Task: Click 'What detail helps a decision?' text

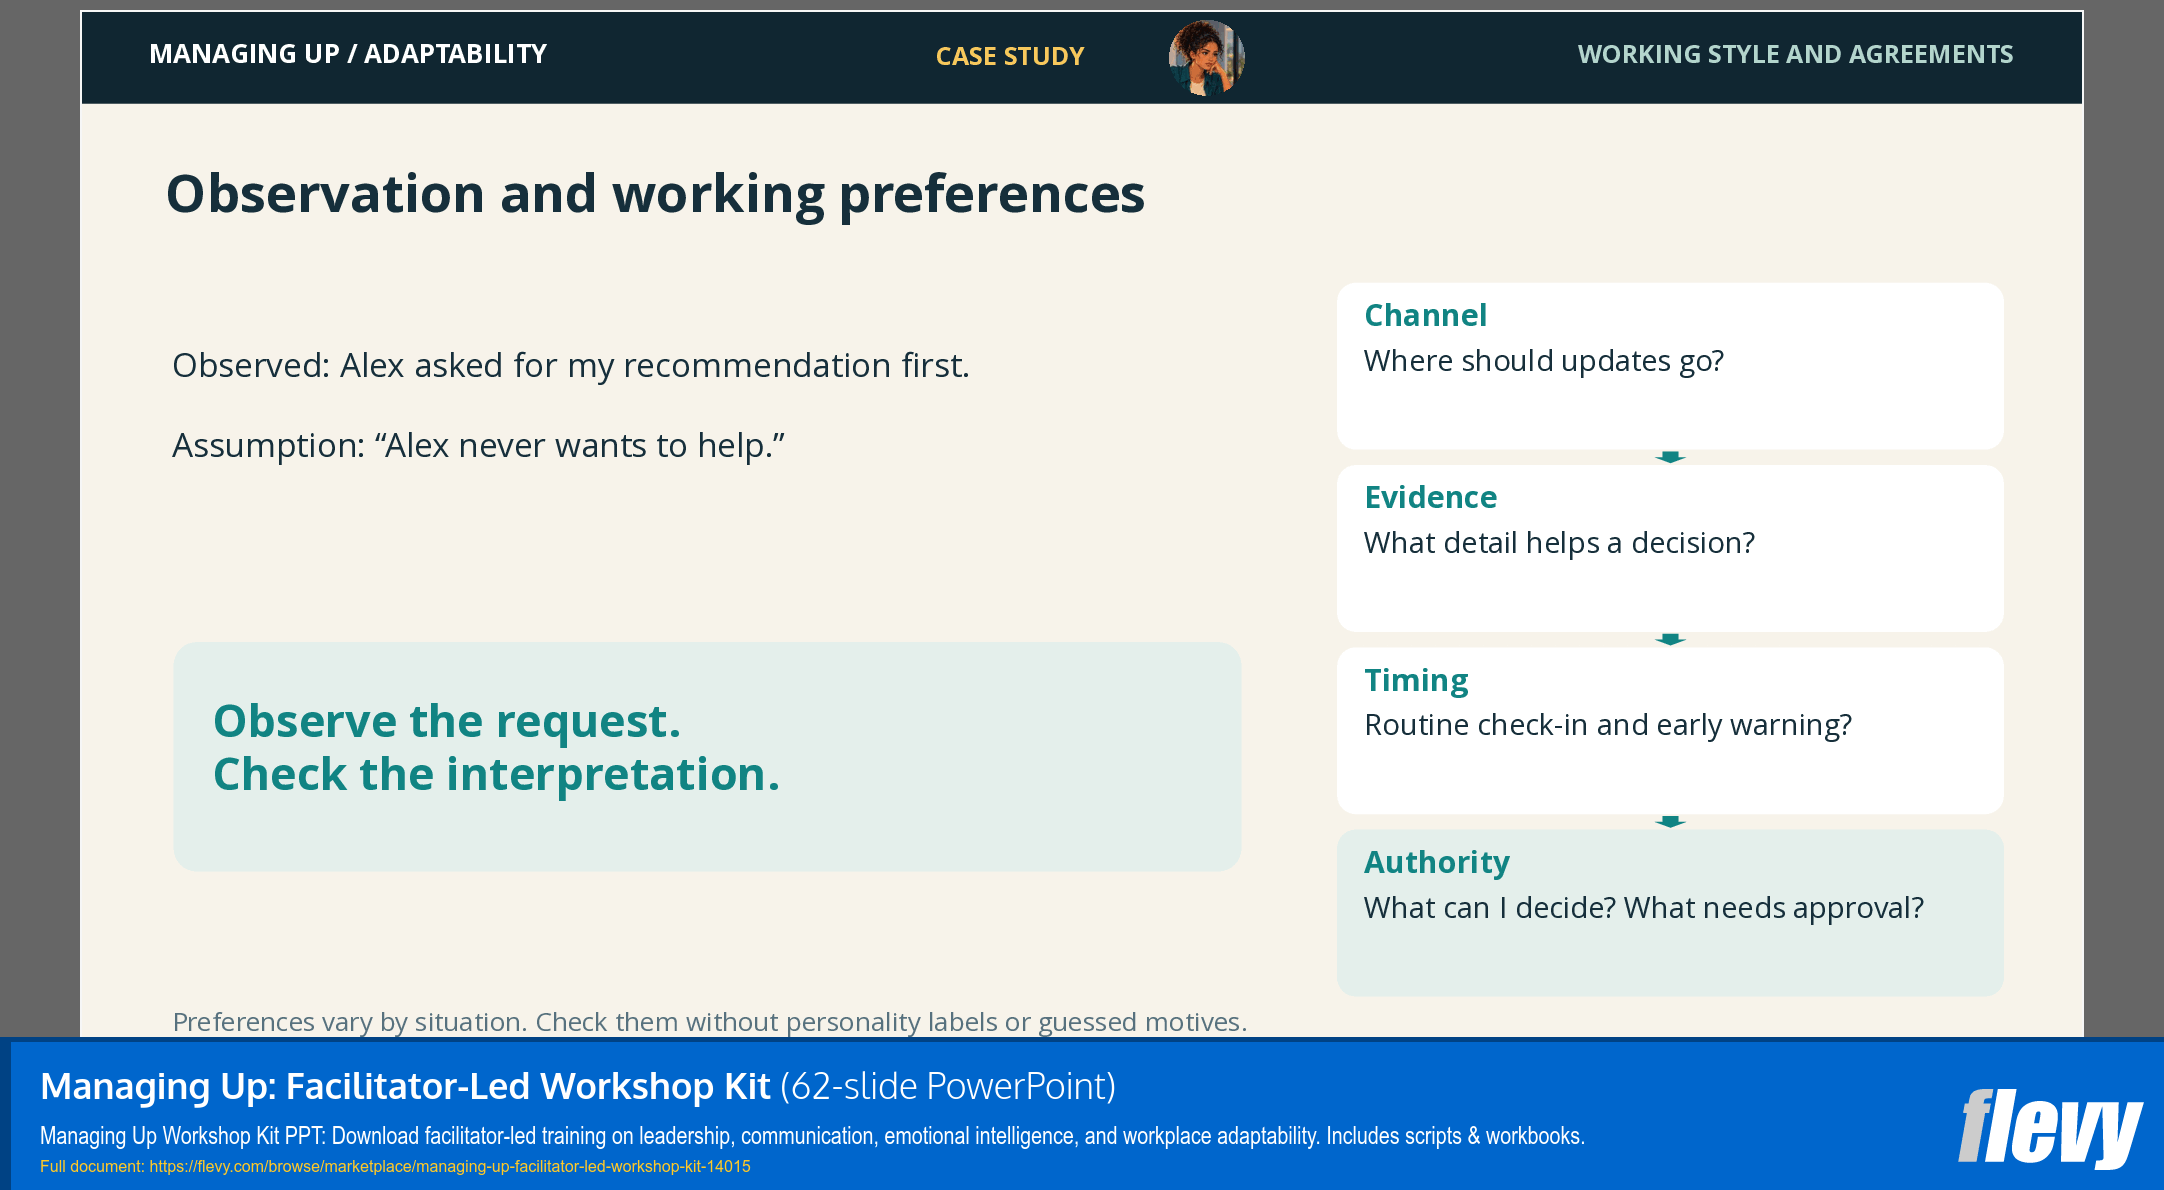Action: point(1559,543)
